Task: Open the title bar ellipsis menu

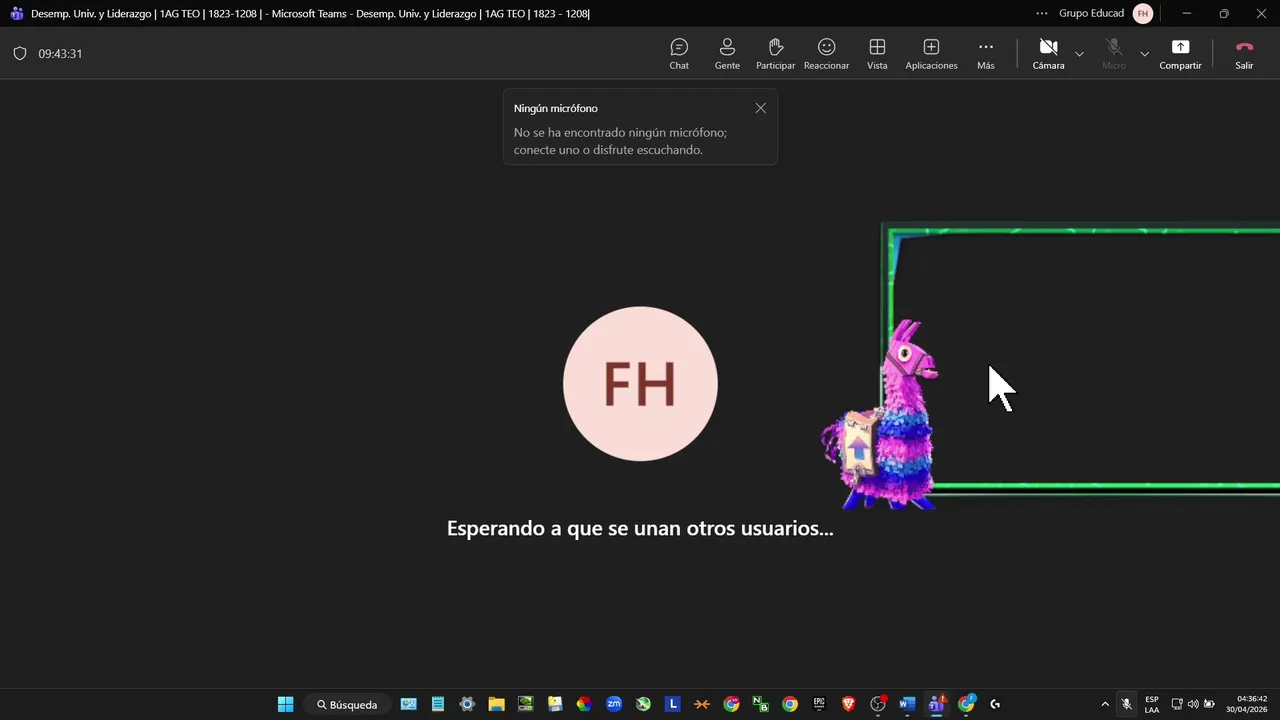Action: point(1042,13)
